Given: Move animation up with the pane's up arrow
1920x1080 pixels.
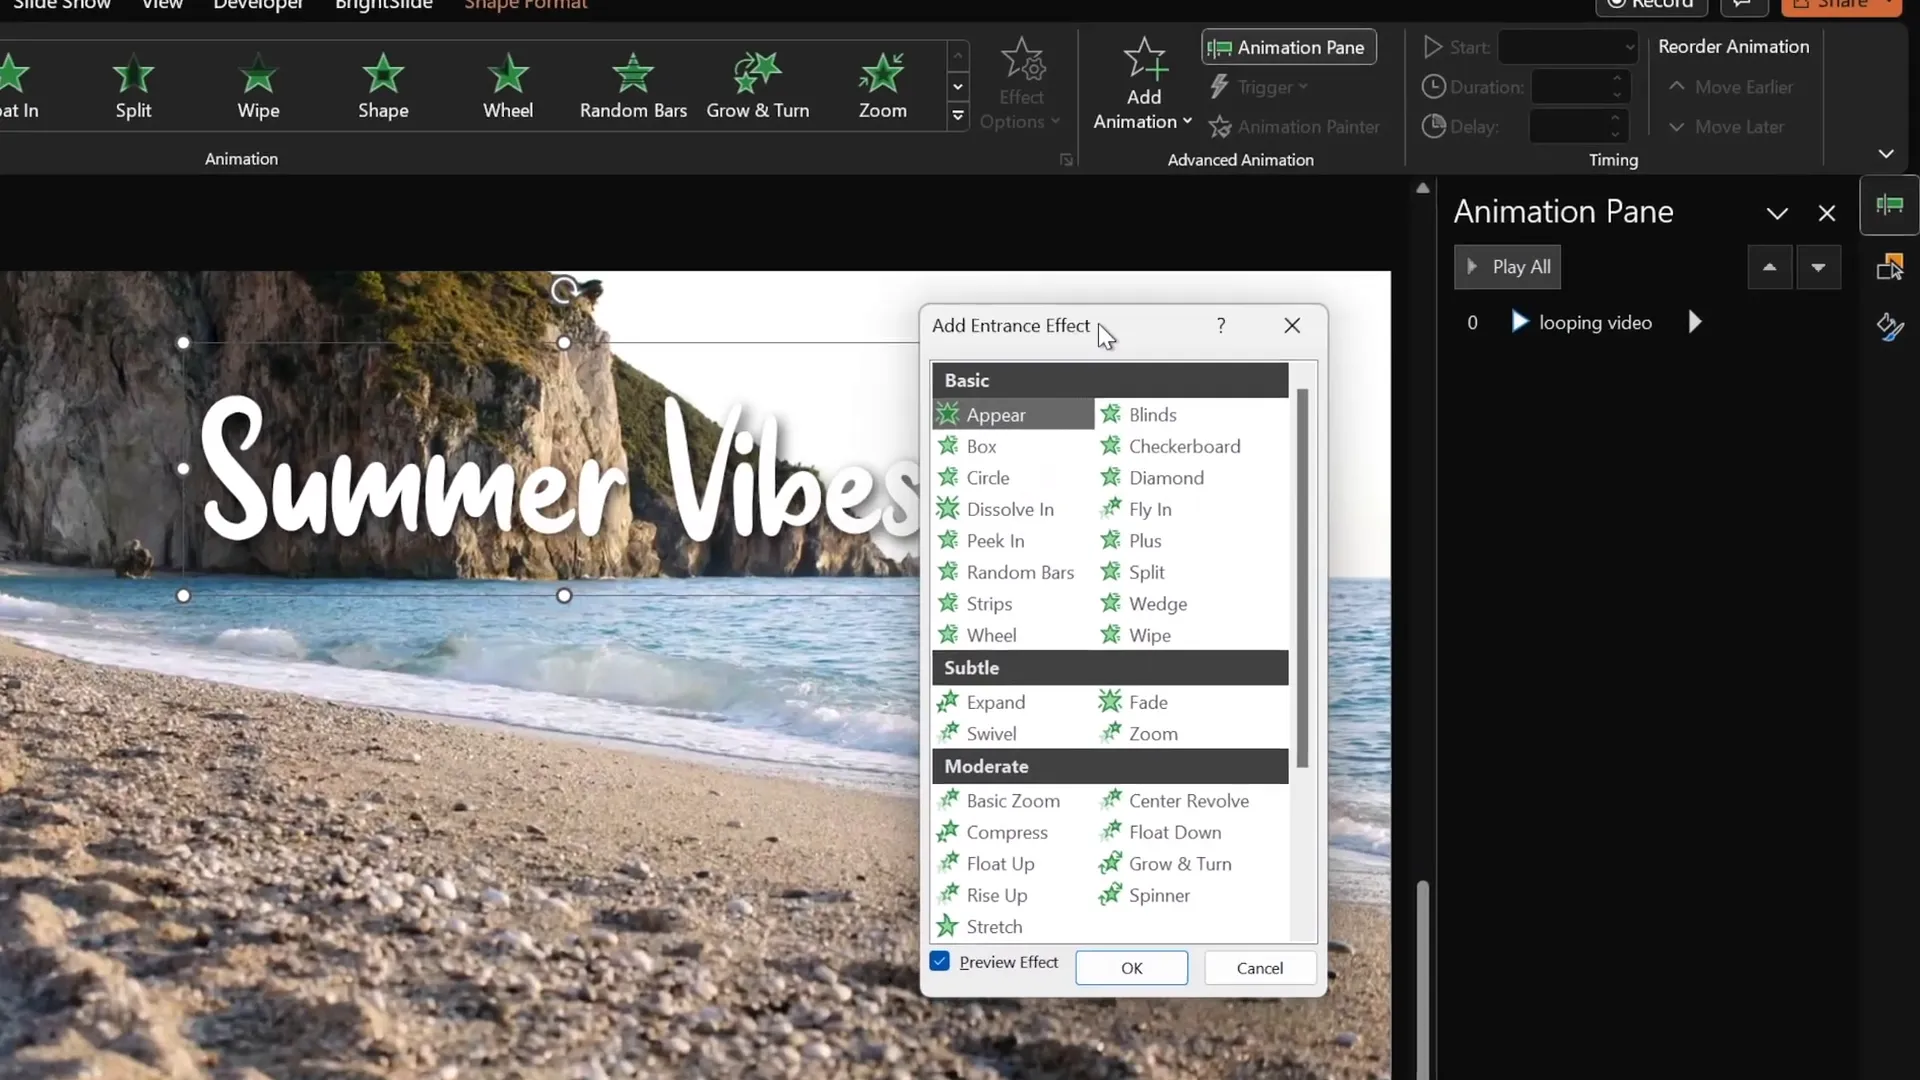Looking at the screenshot, I should click(1769, 267).
